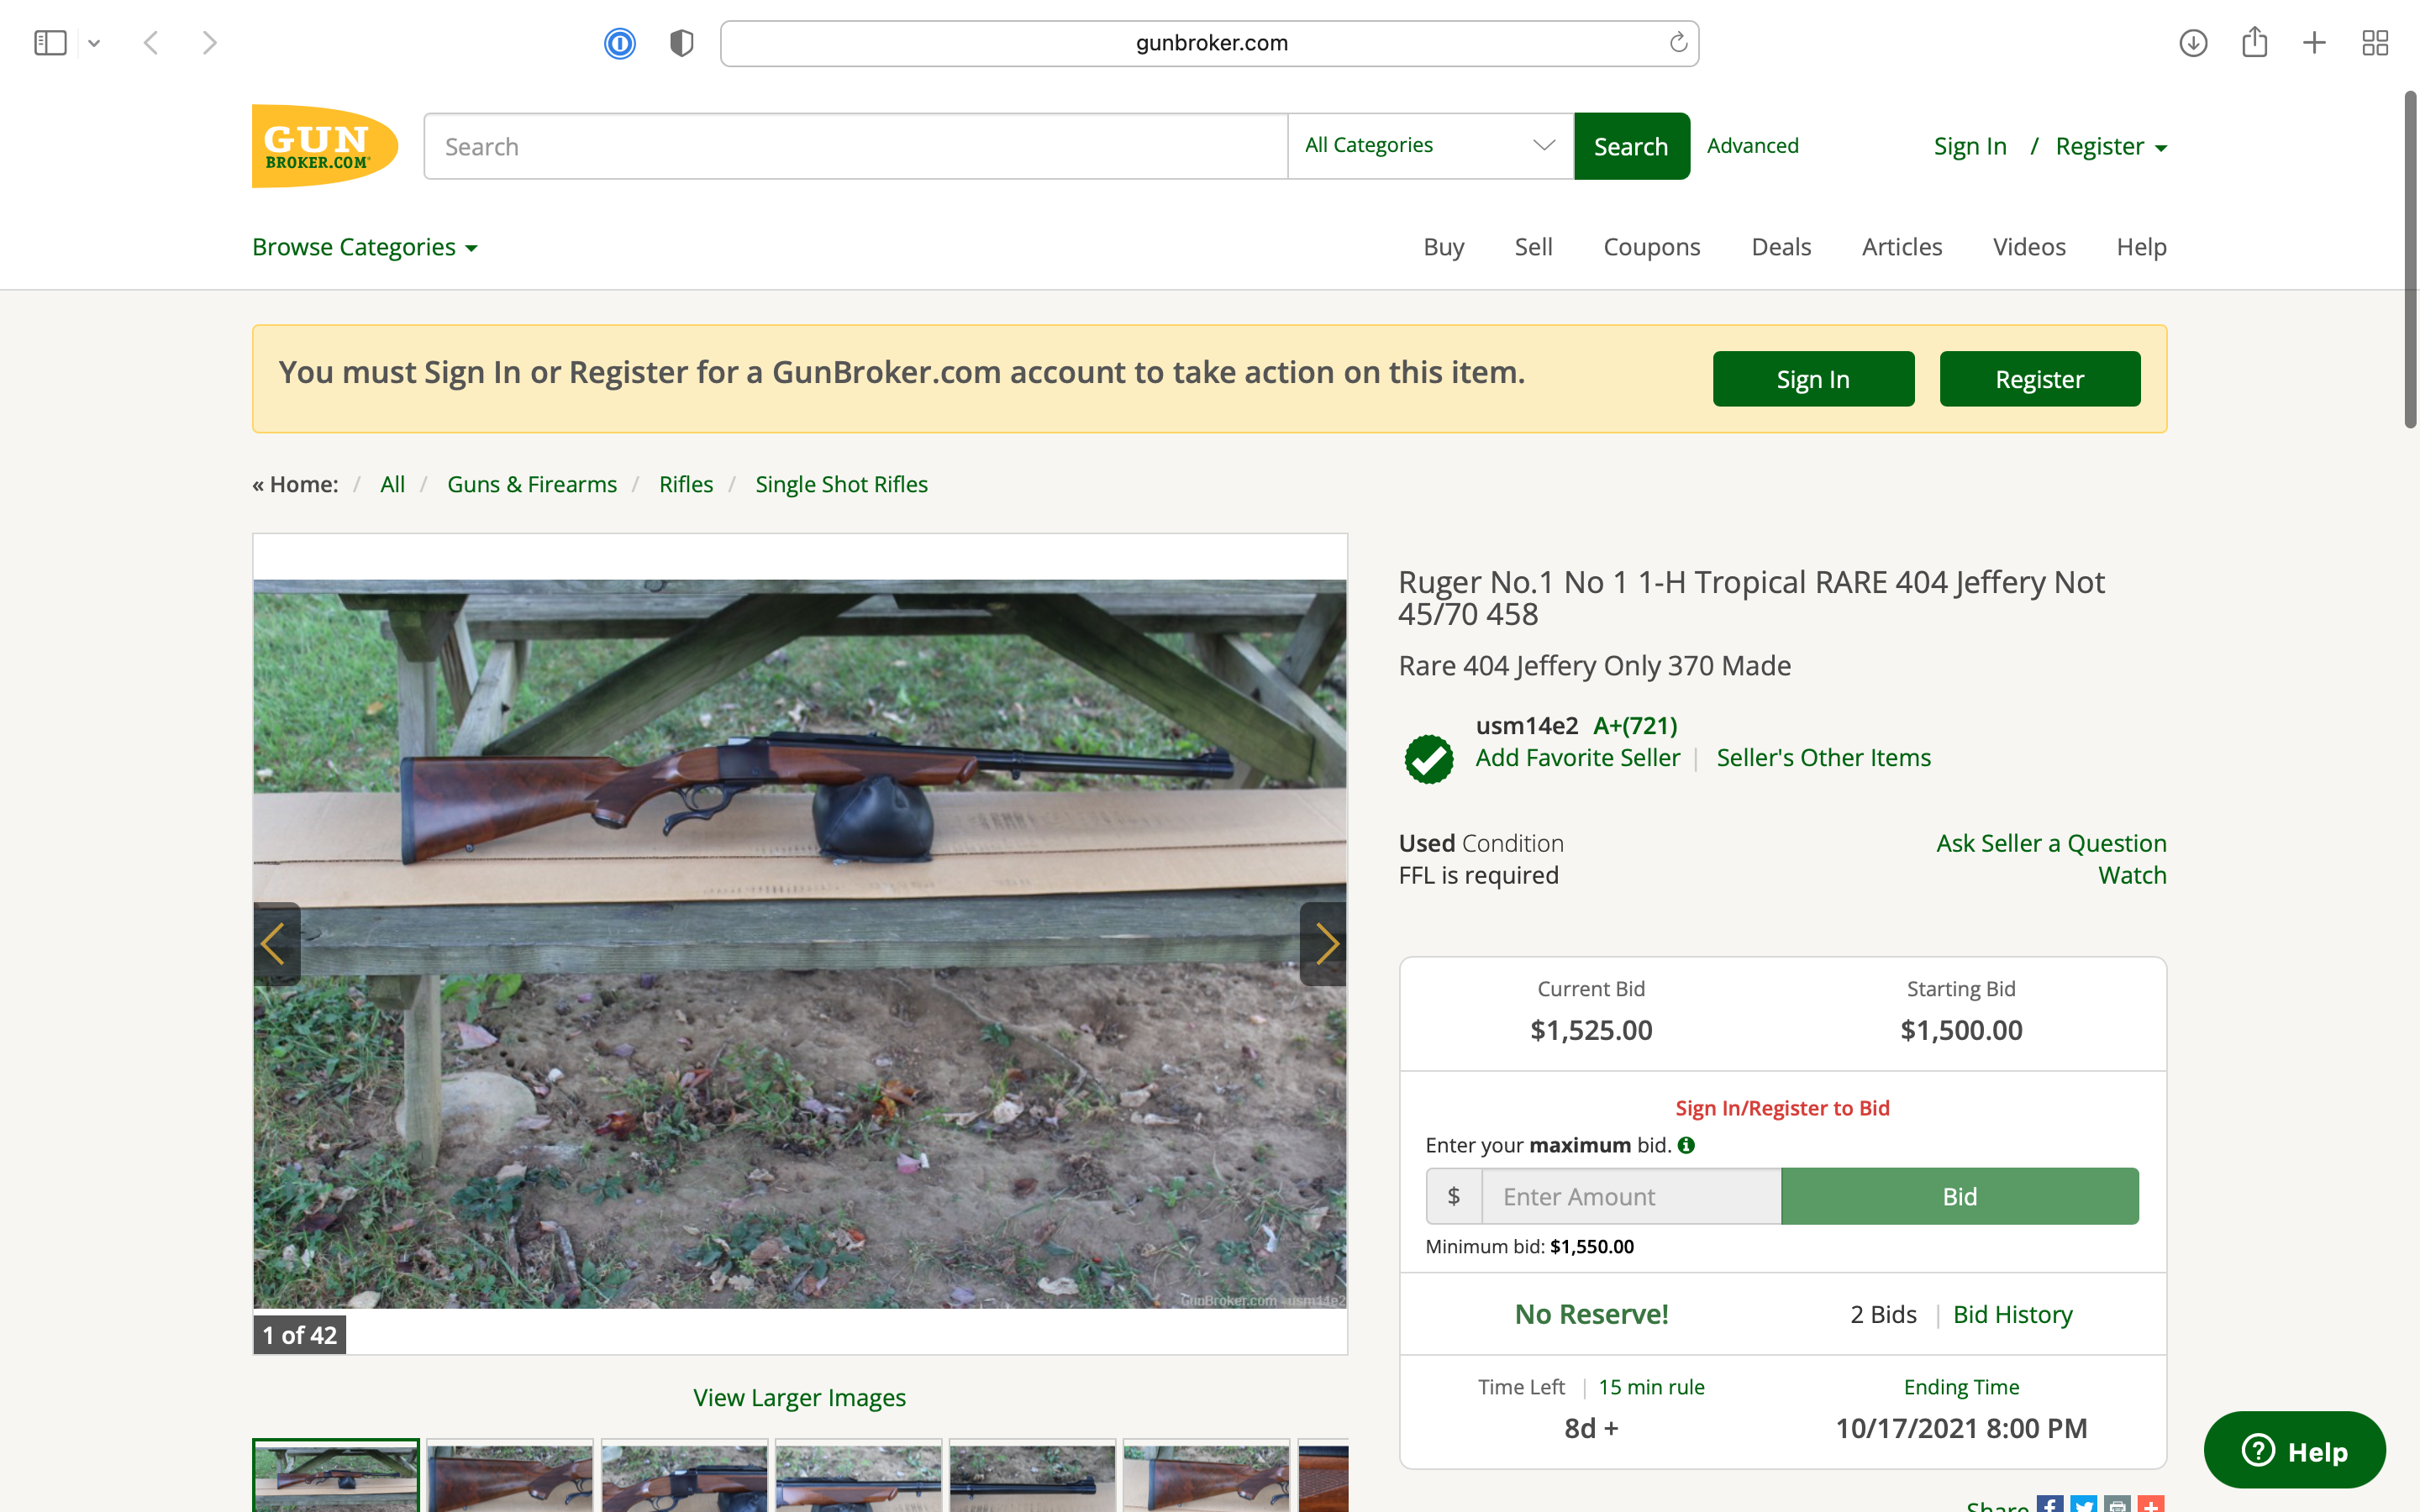Reload the page via the address bar
2420x1512 pixels.
click(x=1678, y=42)
